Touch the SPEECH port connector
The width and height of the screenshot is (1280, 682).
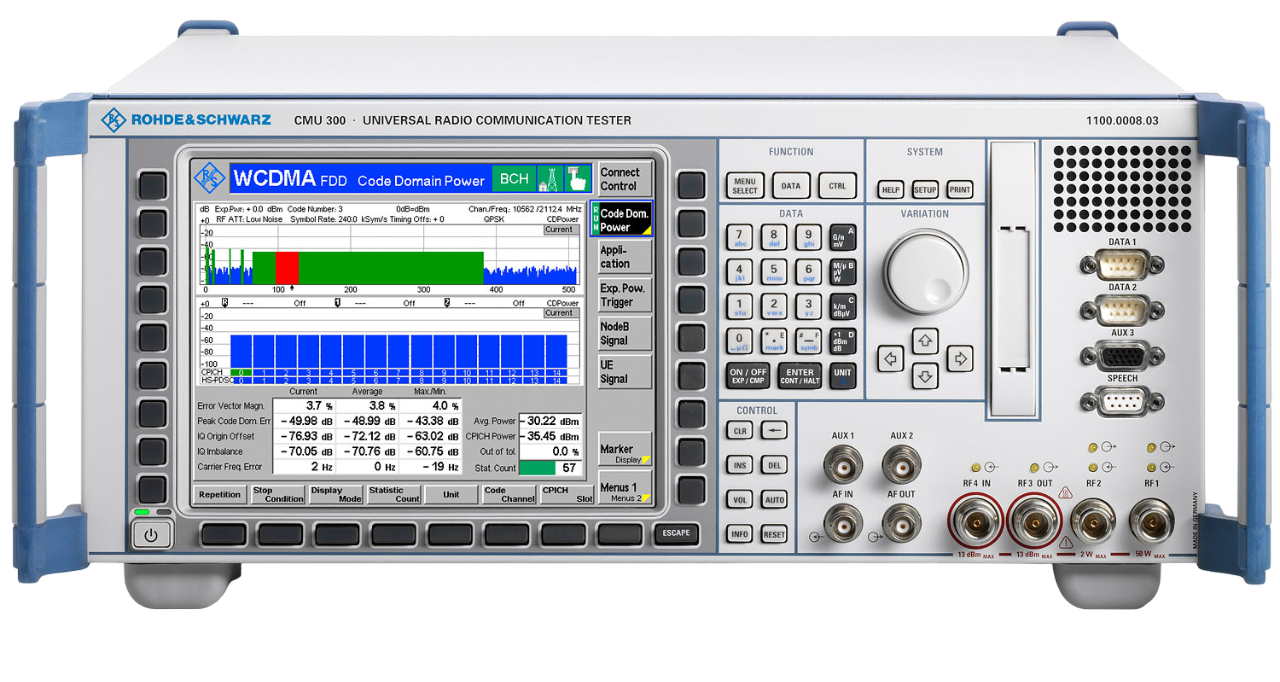(1122, 402)
